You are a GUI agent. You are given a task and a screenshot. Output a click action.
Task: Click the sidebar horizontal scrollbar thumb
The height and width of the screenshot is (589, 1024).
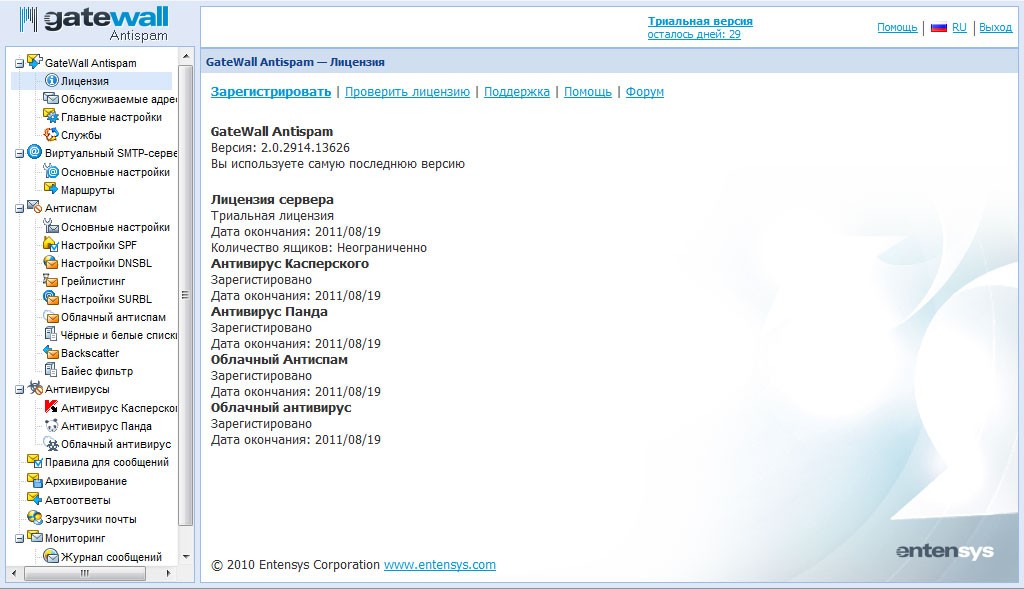pyautogui.click(x=85, y=573)
